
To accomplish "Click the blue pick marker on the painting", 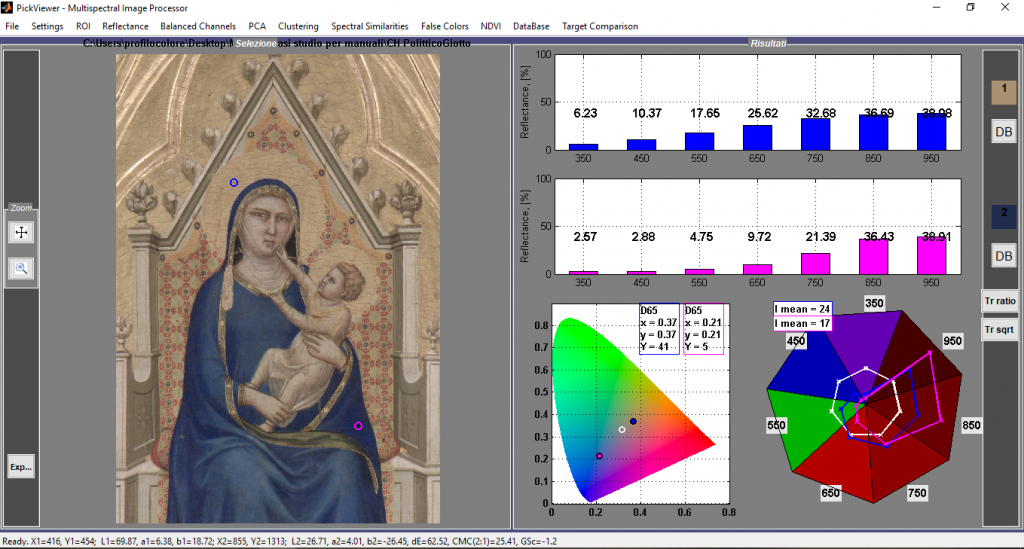I will [x=234, y=183].
